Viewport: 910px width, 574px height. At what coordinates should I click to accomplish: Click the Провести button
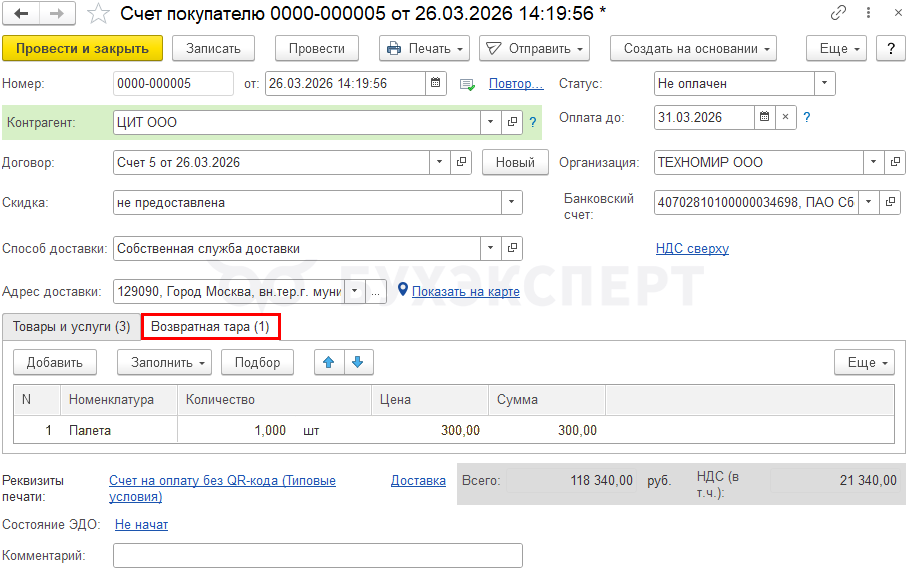pyautogui.click(x=317, y=49)
